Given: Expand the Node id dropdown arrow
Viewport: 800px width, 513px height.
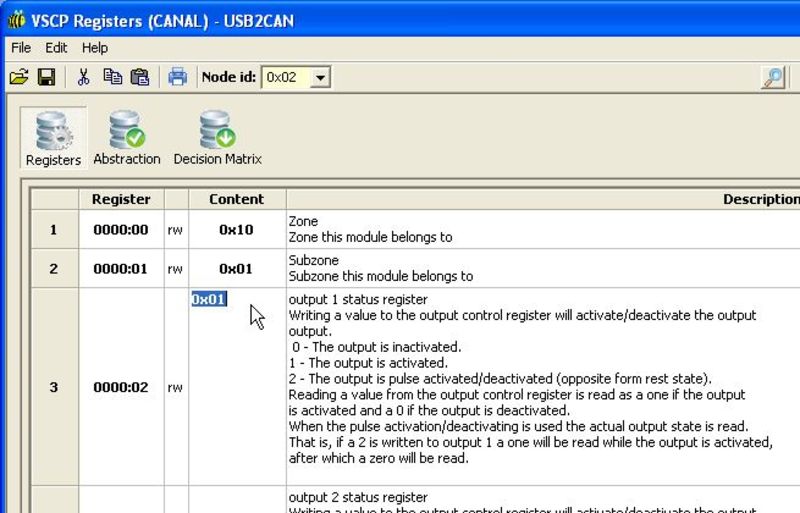Looking at the screenshot, I should point(320,77).
